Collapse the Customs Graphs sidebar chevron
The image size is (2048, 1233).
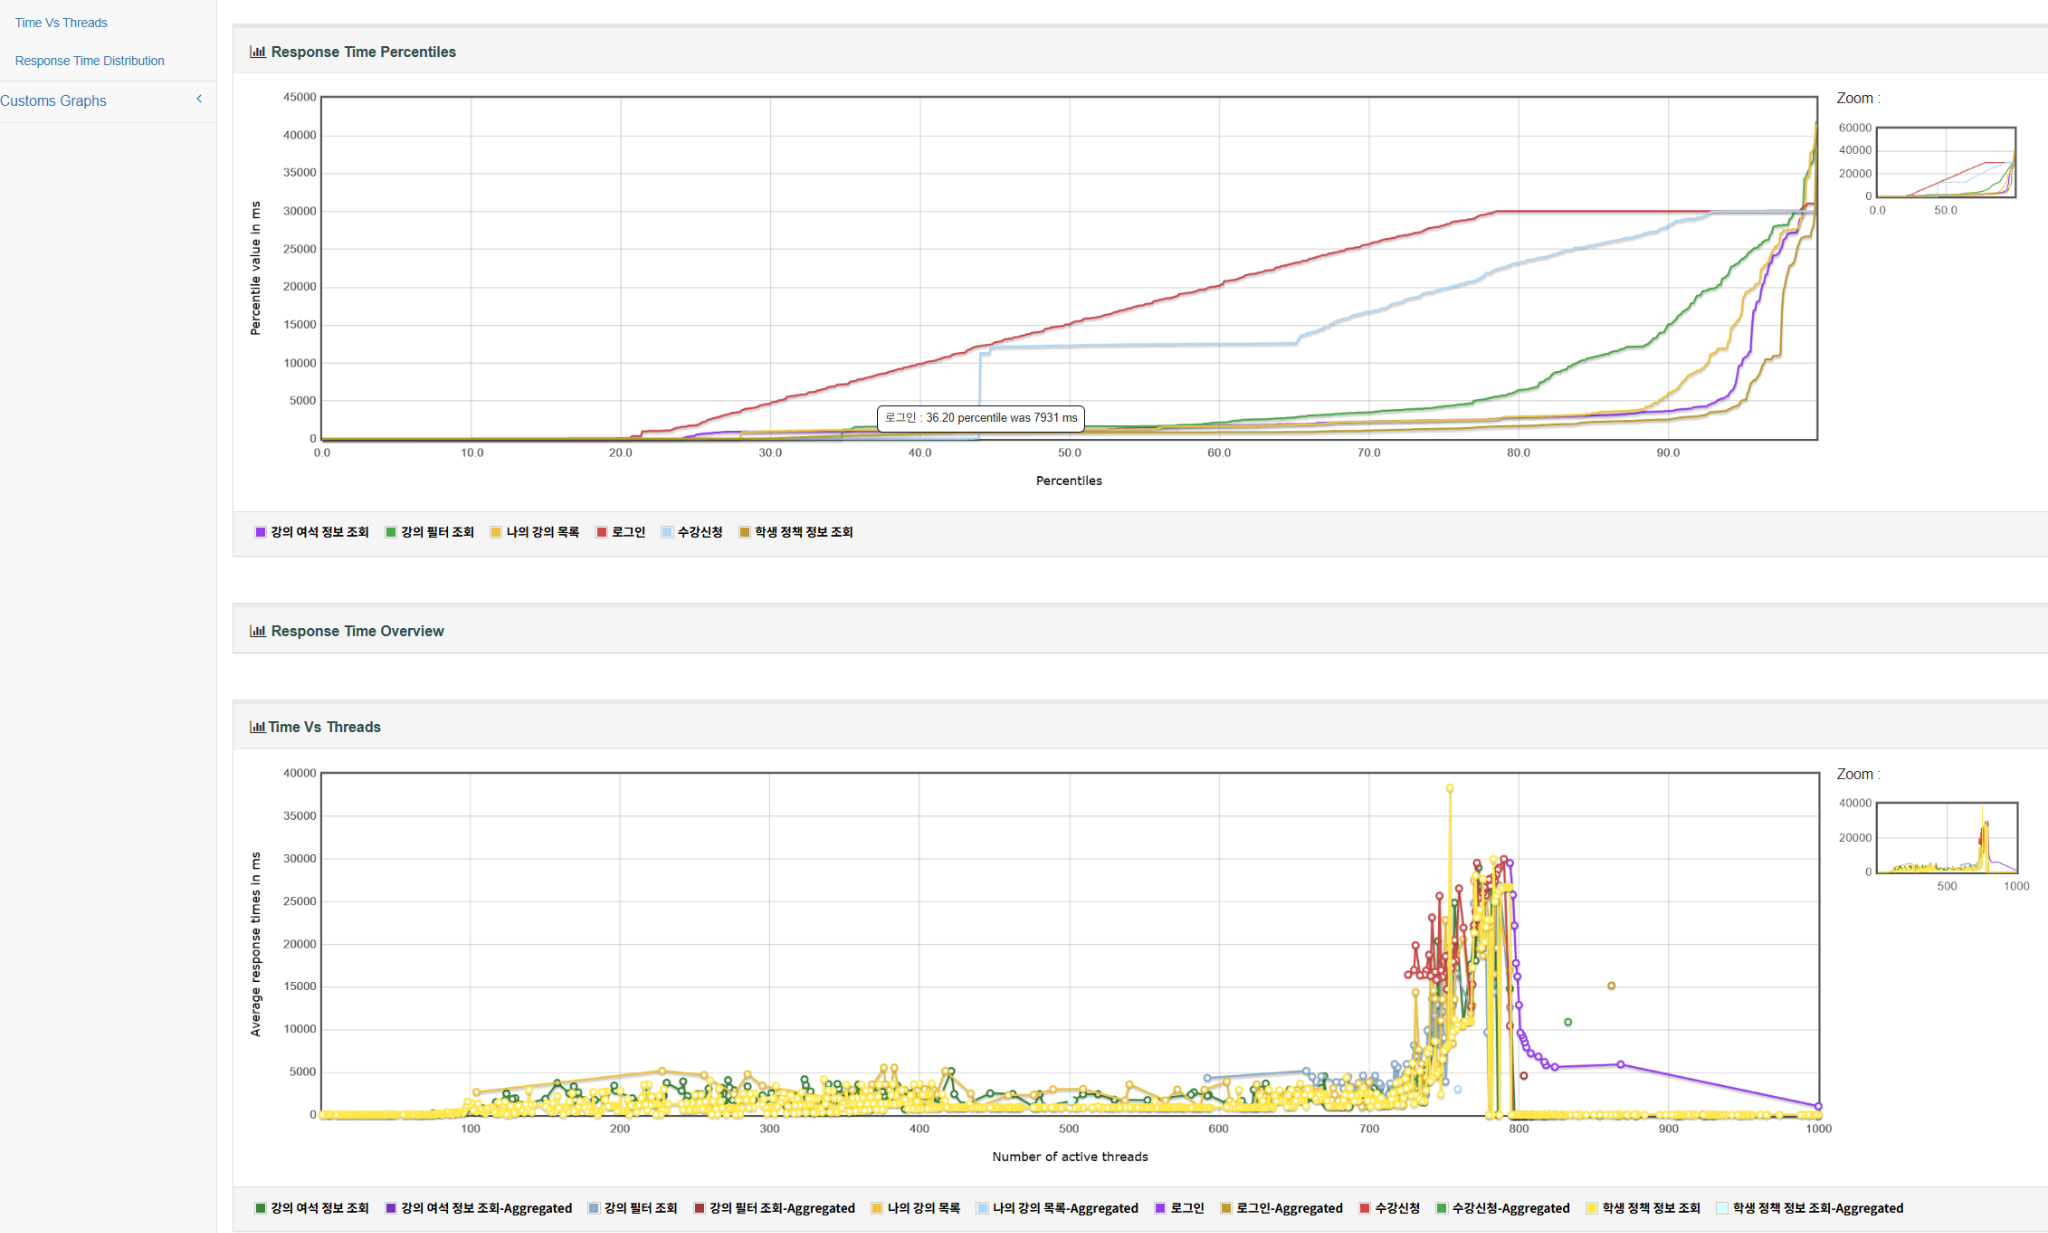click(199, 99)
